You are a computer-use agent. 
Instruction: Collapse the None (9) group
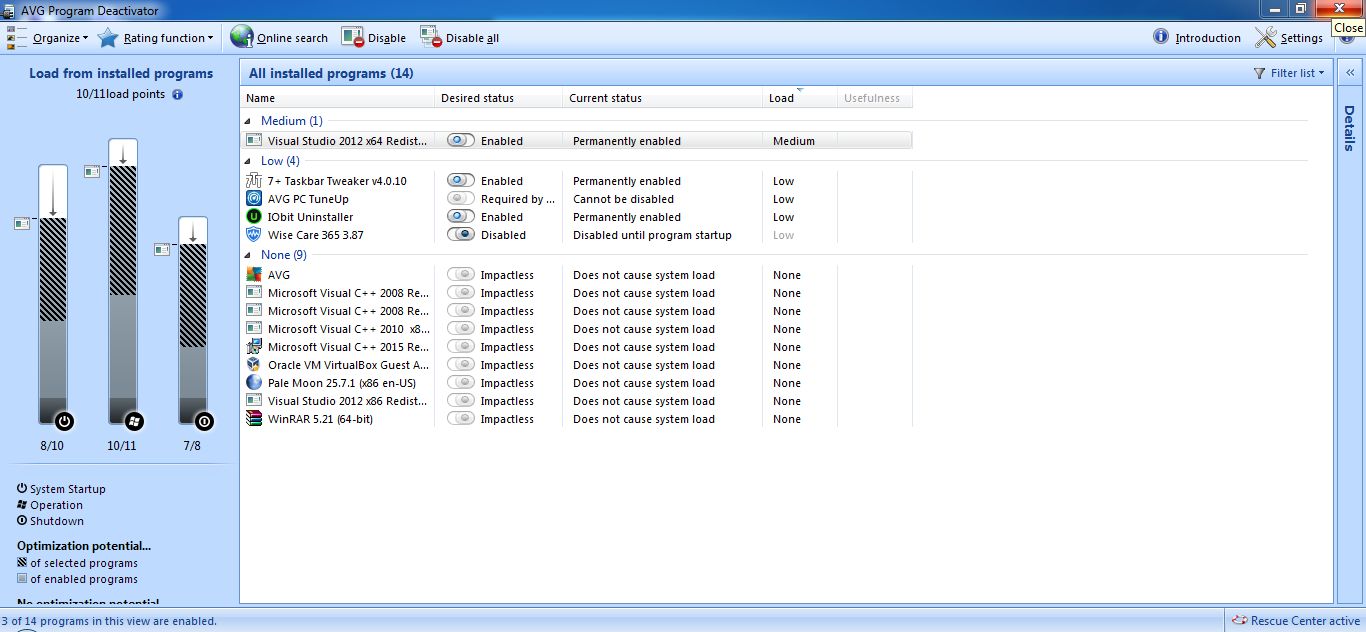(x=248, y=255)
